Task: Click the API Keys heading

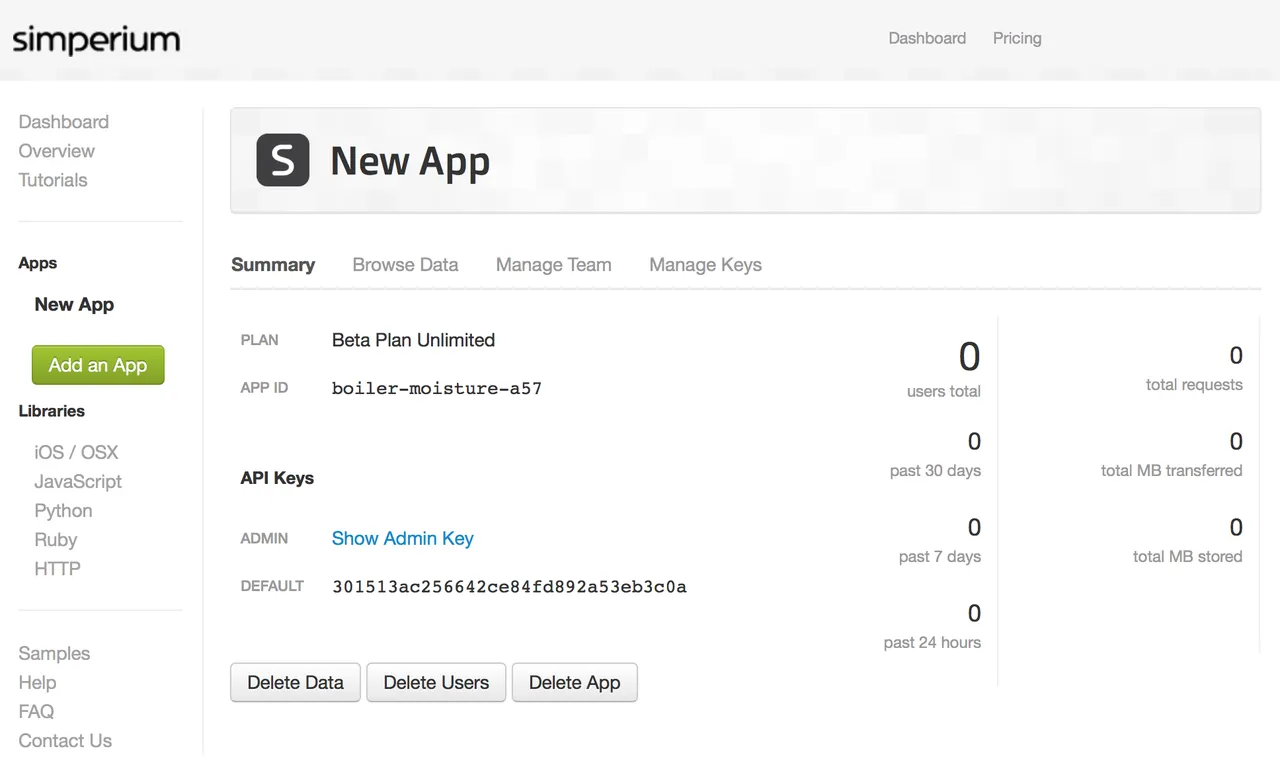Action: point(277,478)
